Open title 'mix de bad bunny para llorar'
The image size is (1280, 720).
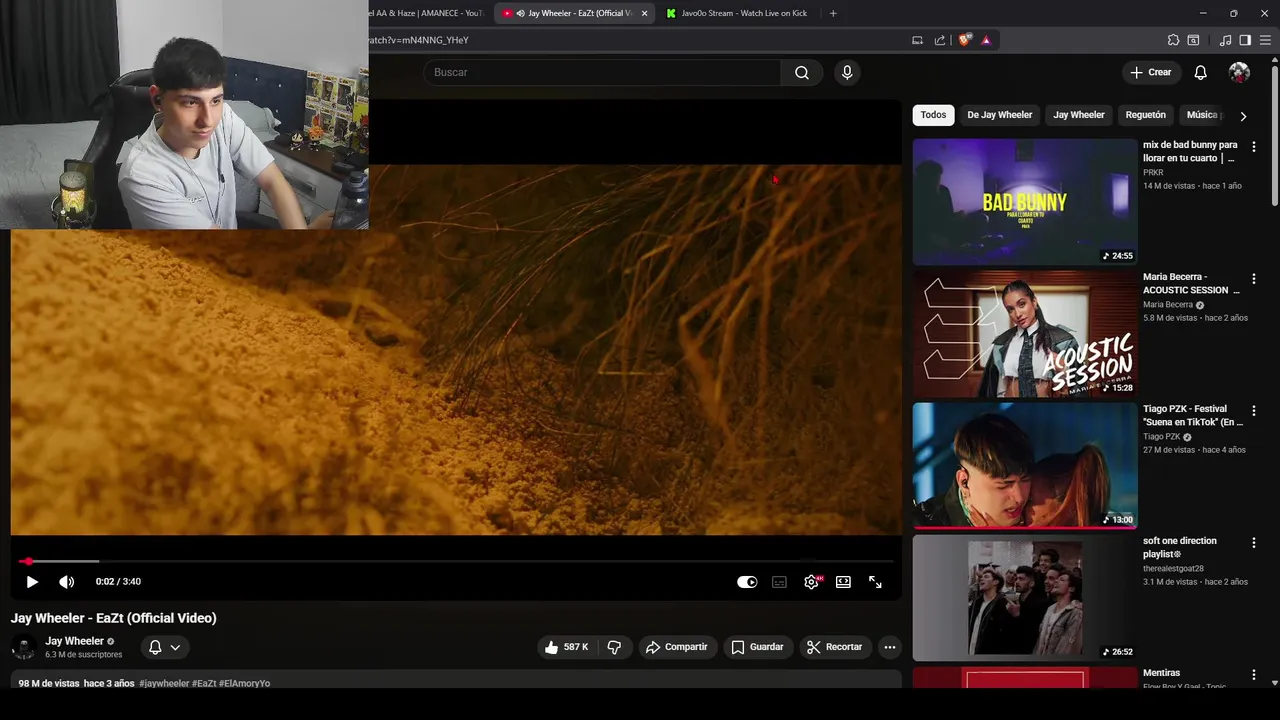tap(1190, 152)
